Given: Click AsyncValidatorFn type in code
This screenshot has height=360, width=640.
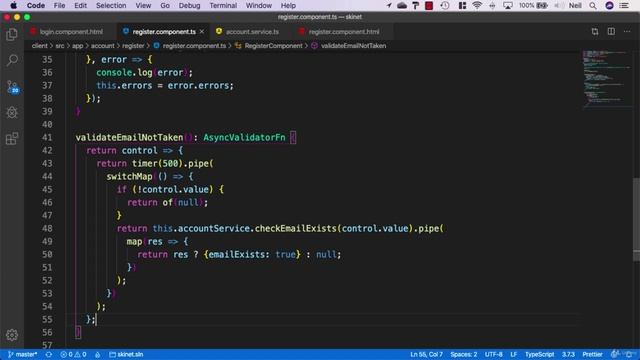Looking at the screenshot, I should point(244,138).
